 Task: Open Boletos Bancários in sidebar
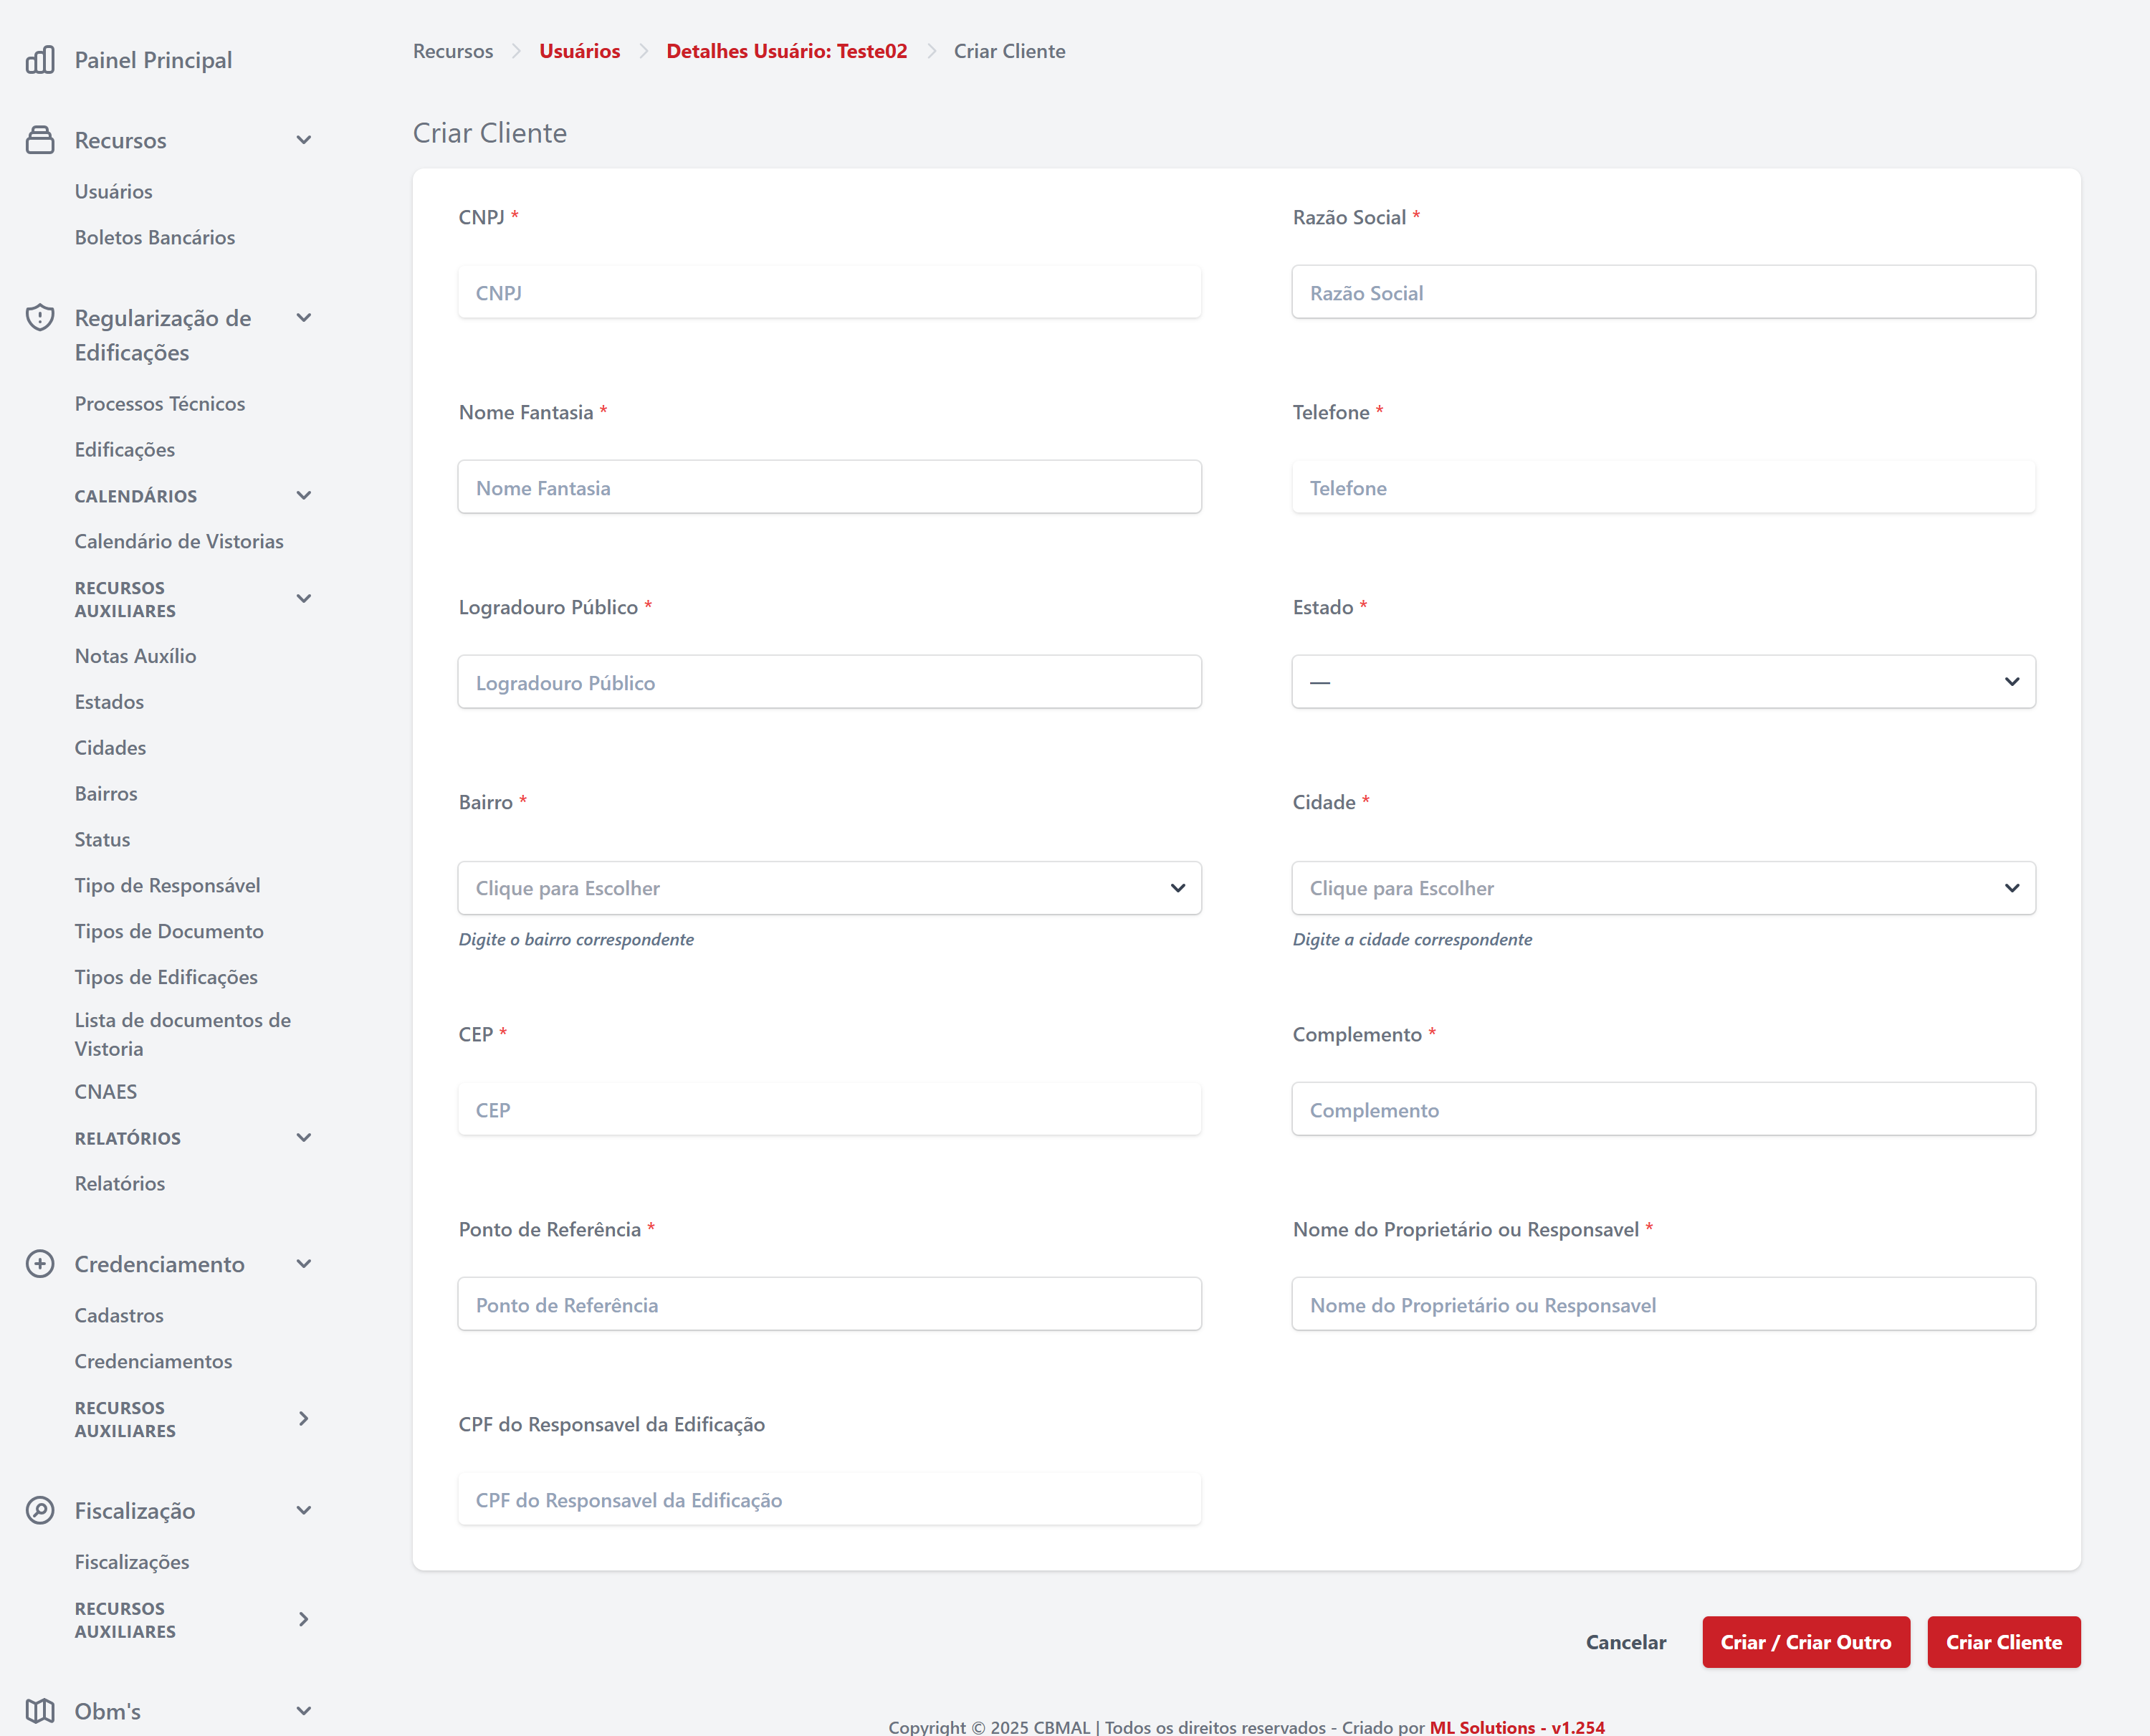point(155,237)
